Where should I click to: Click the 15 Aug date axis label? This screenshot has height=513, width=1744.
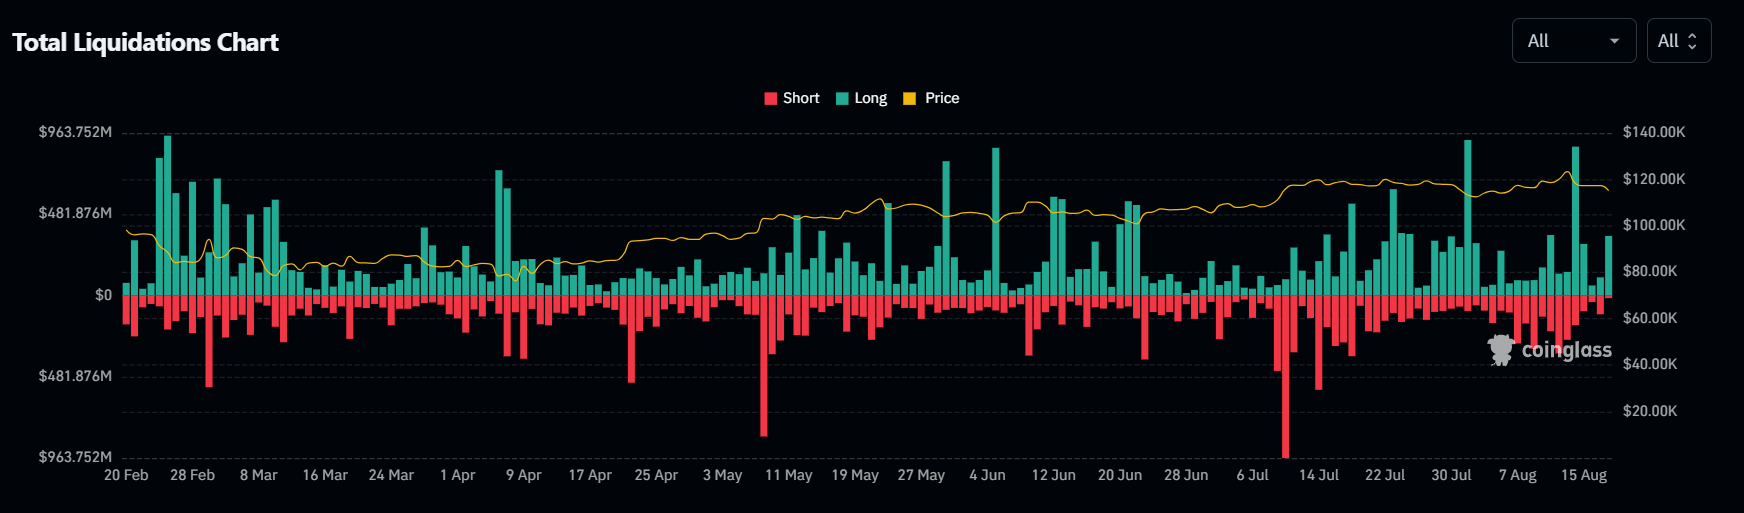[1584, 475]
